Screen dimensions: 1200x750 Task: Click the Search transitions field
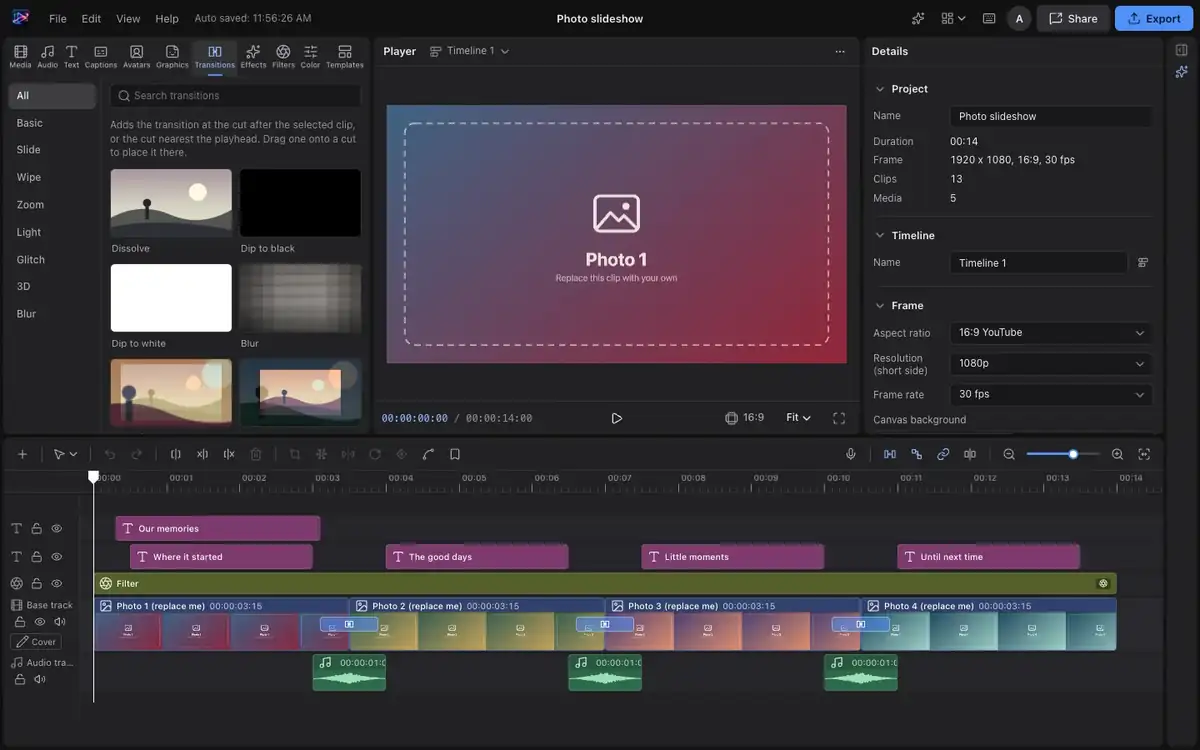pos(235,96)
